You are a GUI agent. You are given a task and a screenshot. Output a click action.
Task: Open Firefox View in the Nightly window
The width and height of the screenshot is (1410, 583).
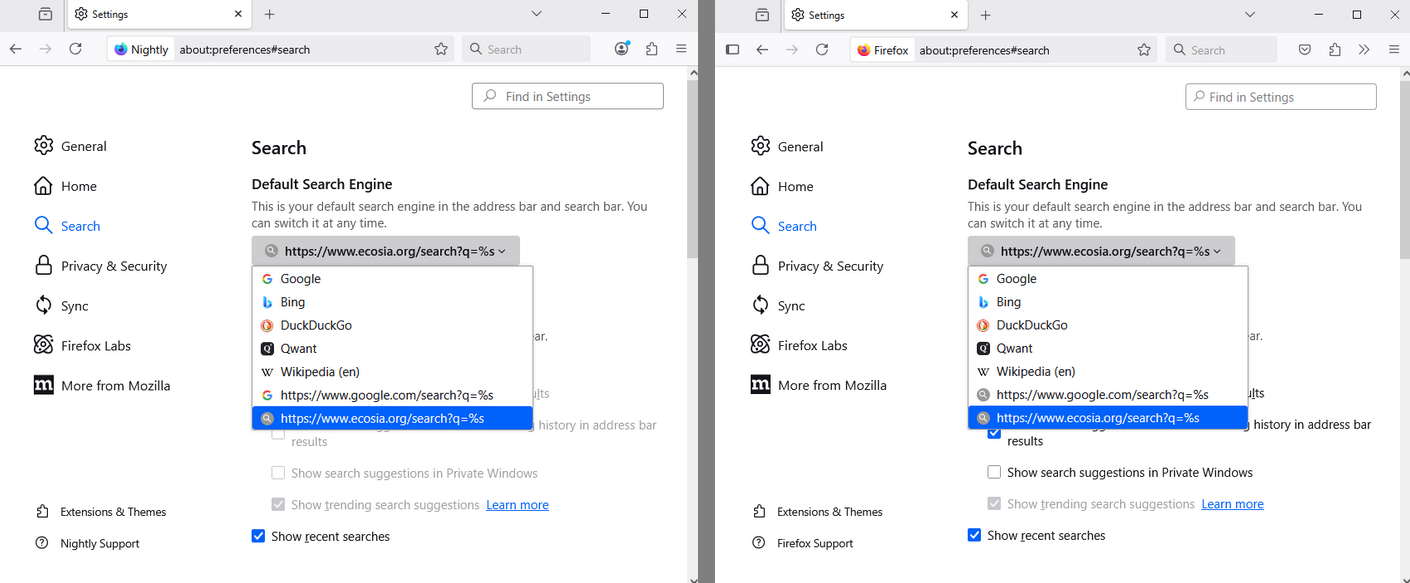[x=45, y=14]
